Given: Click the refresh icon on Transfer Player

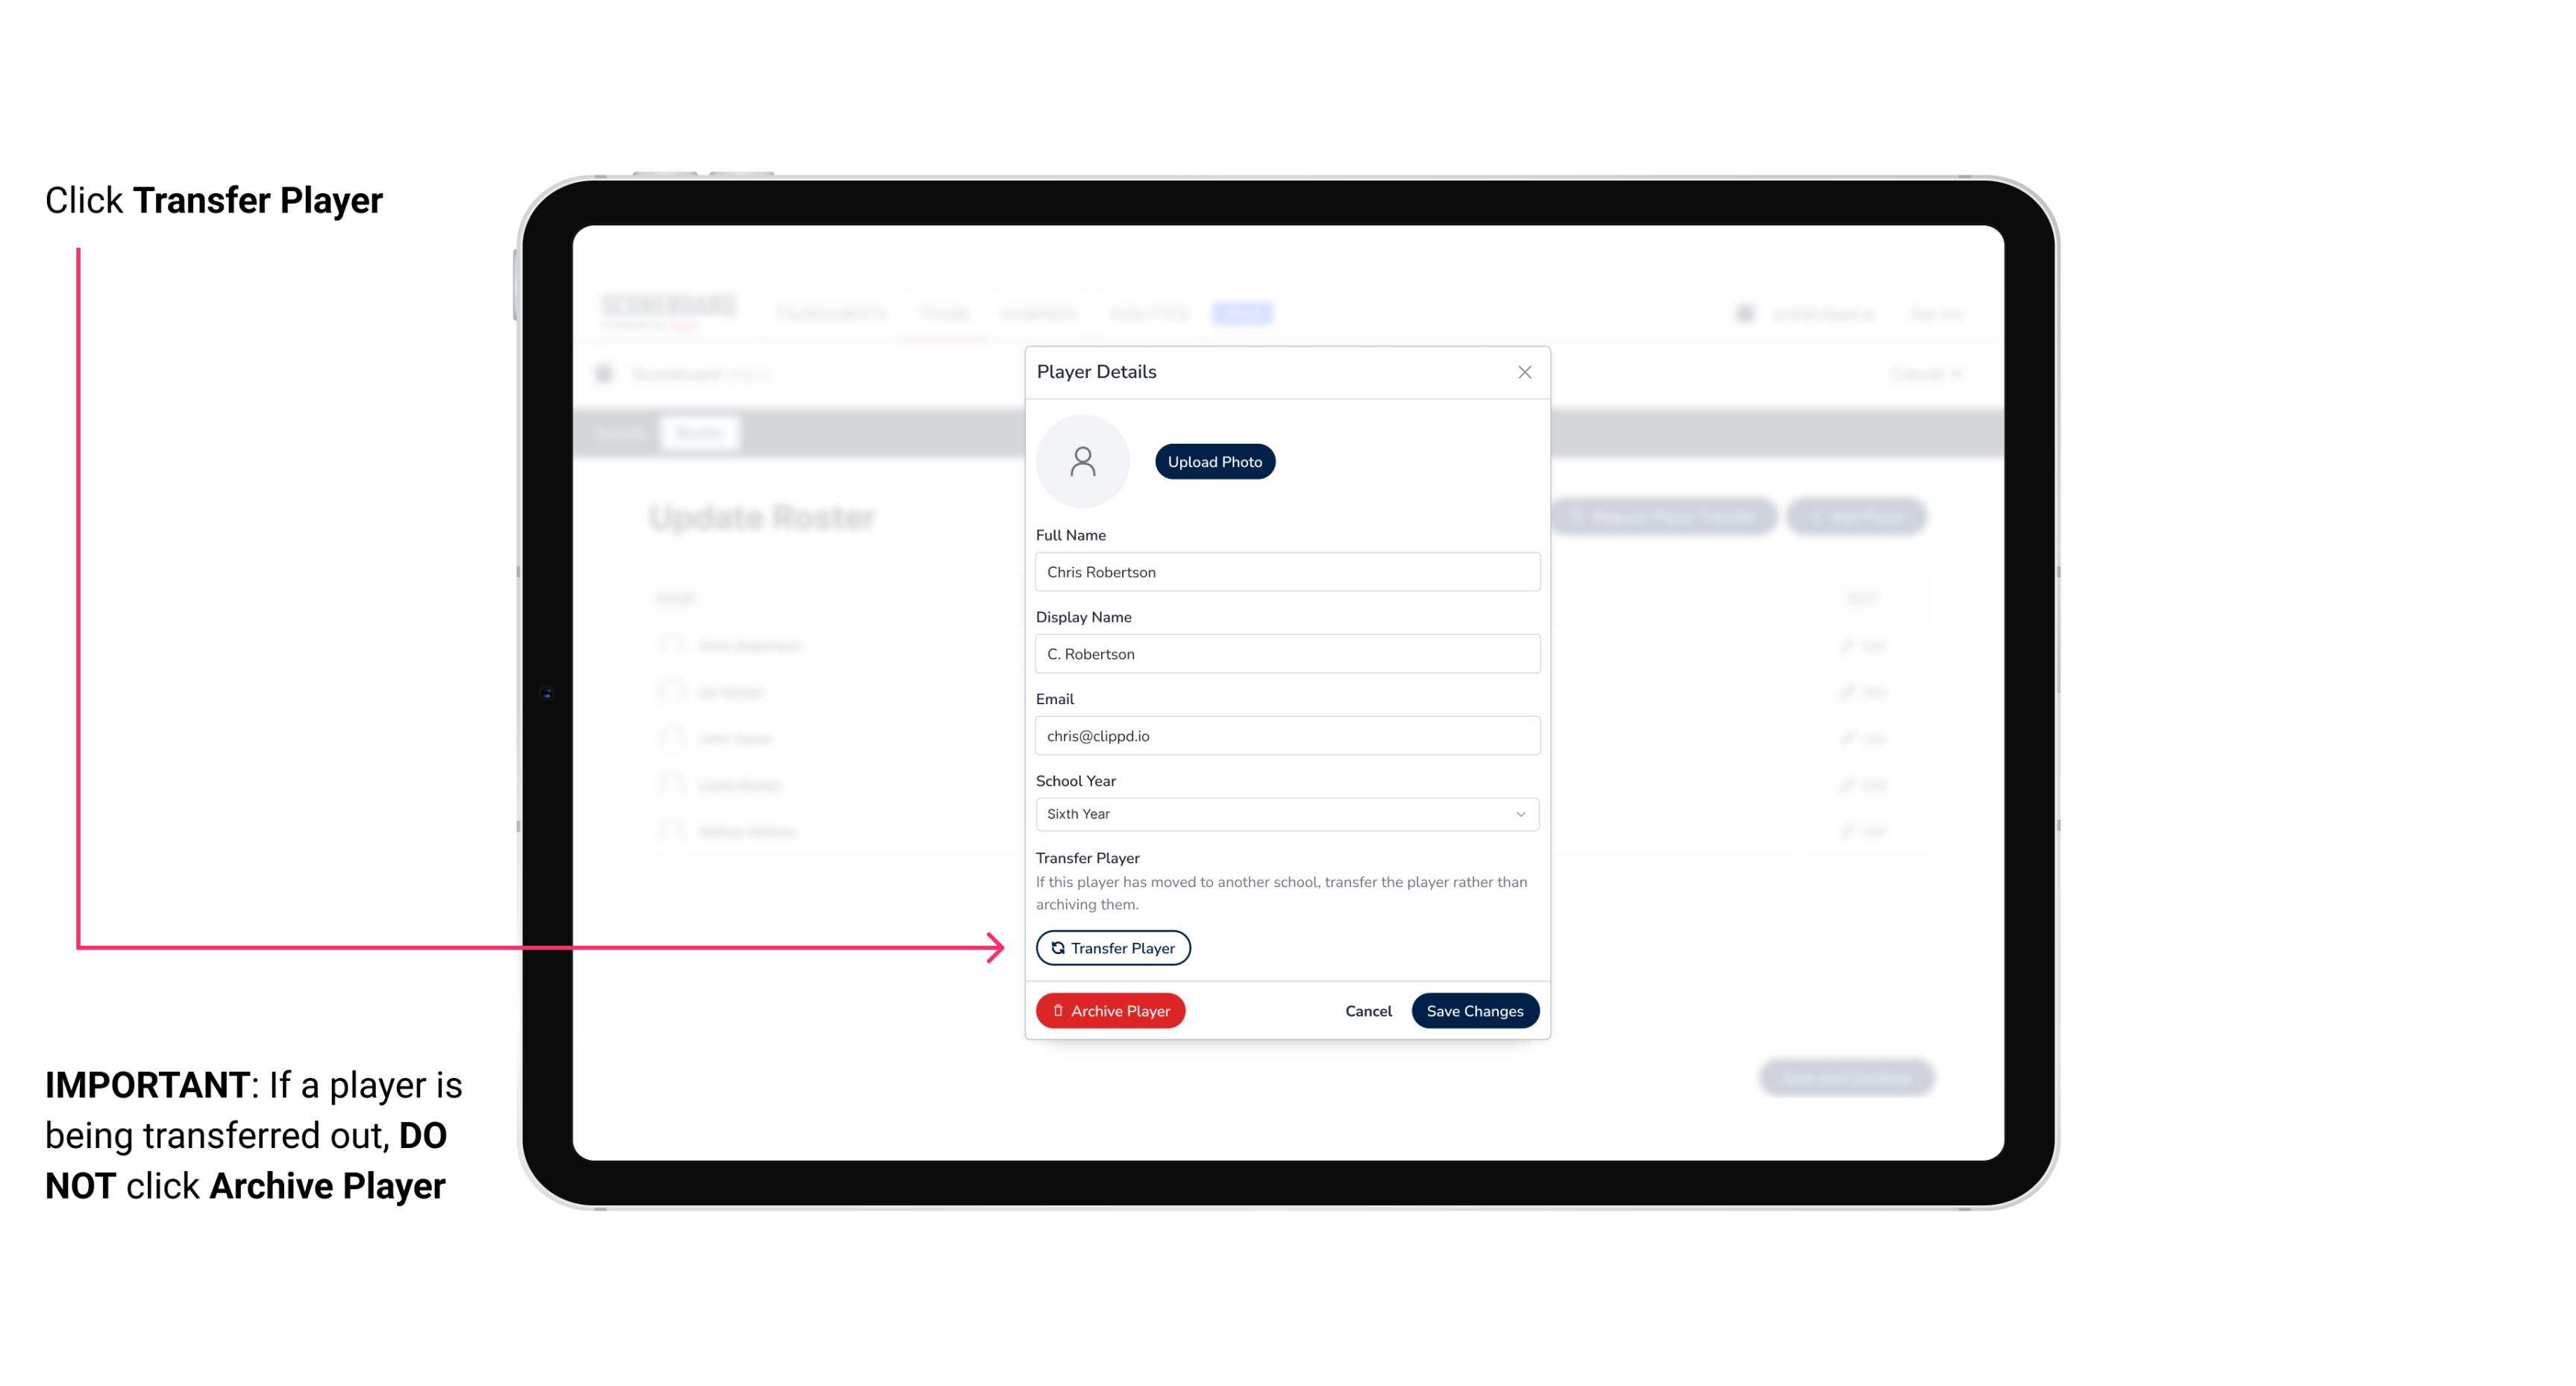Looking at the screenshot, I should pos(1056,947).
